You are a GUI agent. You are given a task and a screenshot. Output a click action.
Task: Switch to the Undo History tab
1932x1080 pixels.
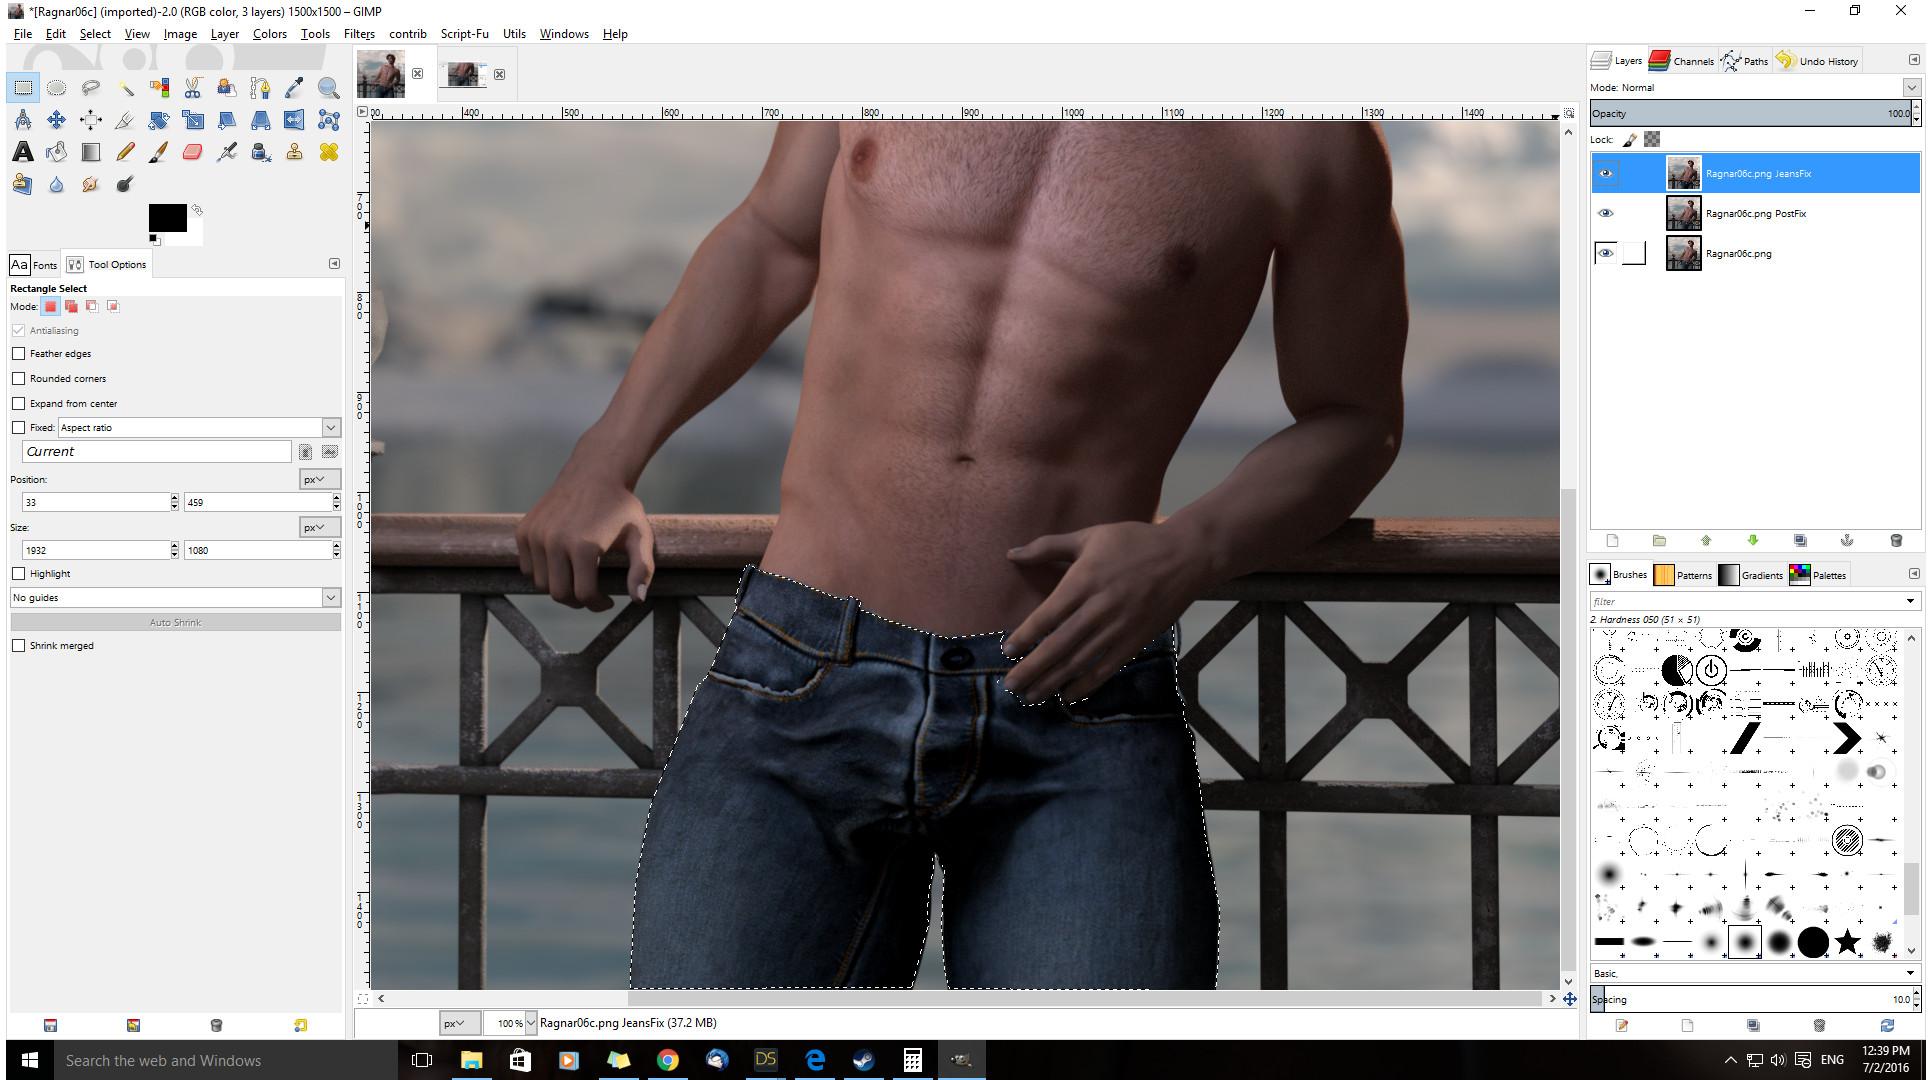click(1817, 61)
